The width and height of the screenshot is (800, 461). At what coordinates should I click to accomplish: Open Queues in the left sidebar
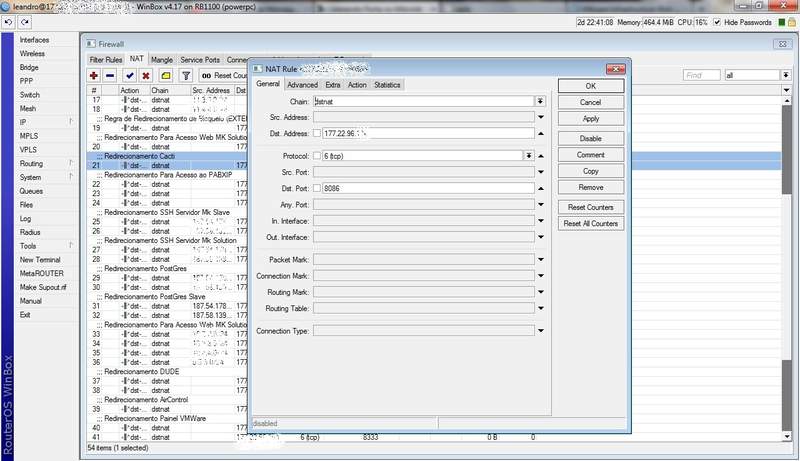point(31,191)
